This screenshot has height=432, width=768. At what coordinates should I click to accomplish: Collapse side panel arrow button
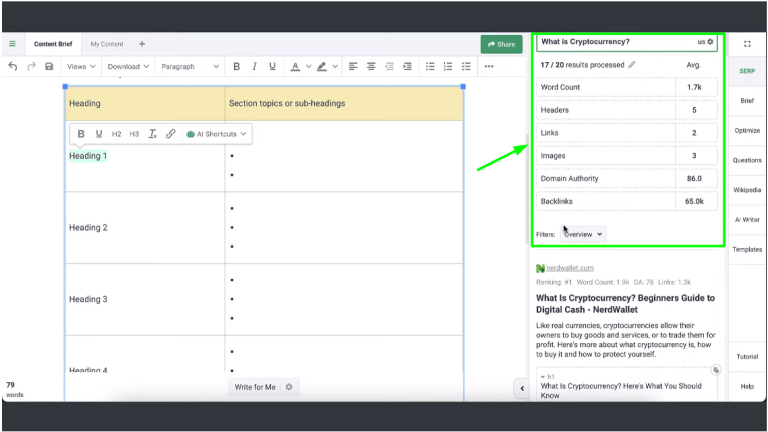522,388
